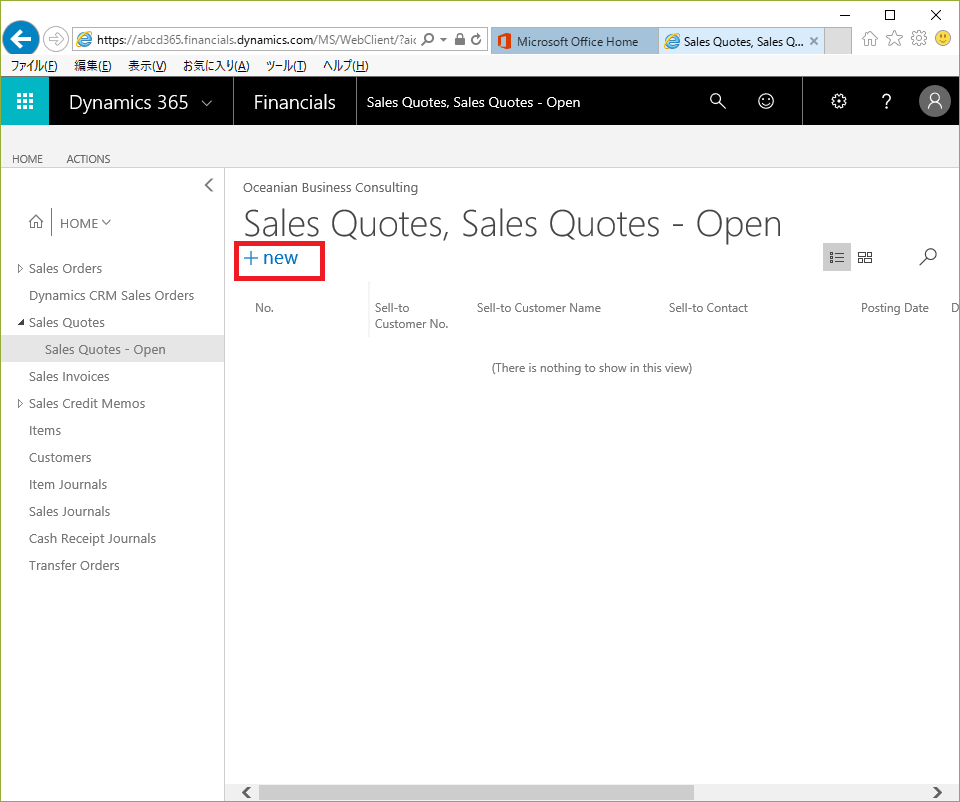Click Sales Orders label in sidebar
Image resolution: width=960 pixels, height=802 pixels.
tap(66, 268)
